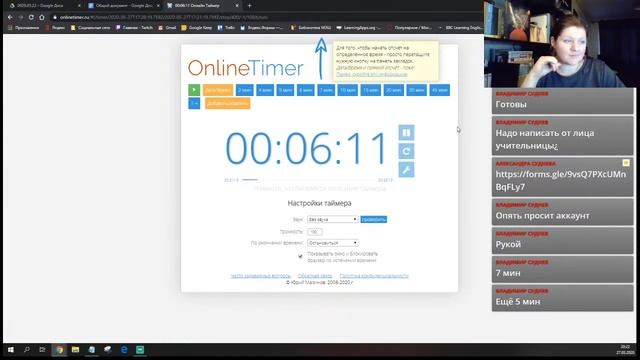Screen dimensions: 640x360
Task: Click the chat message "Готовы"
Action: [x=511, y=104]
